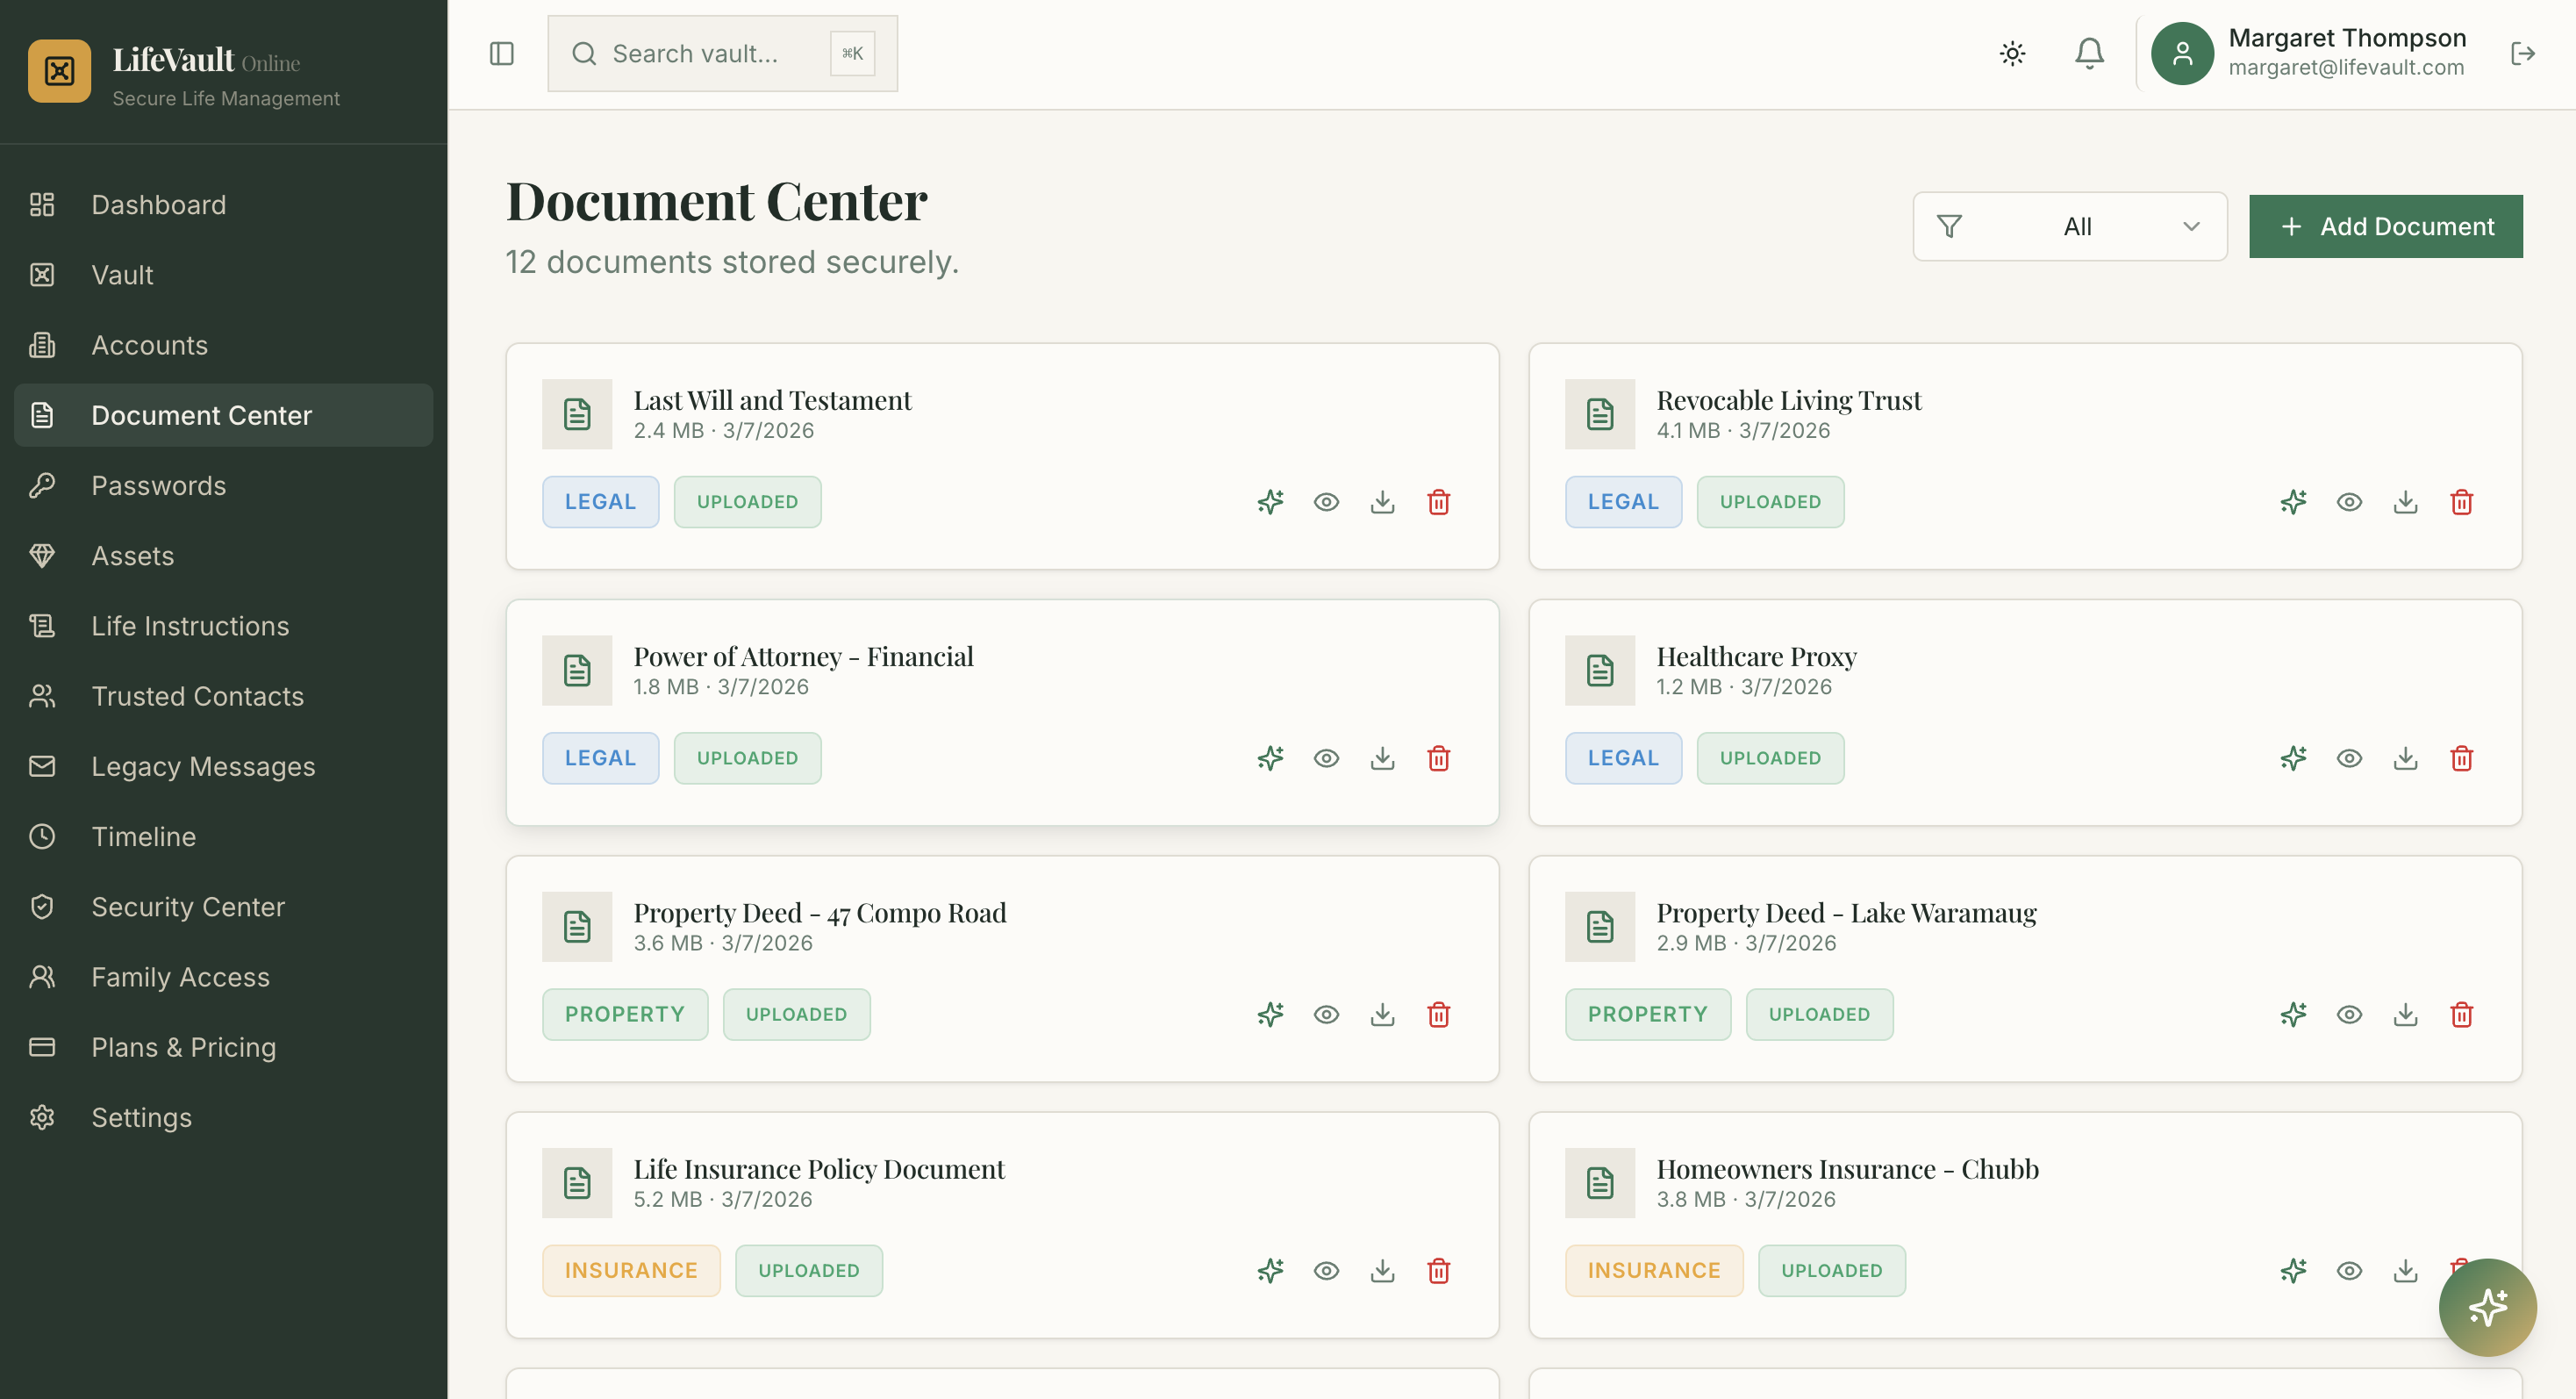Screen dimensions: 2576x1399
Task: Download the Healthcare Proxy document
Action: click(x=2406, y=758)
